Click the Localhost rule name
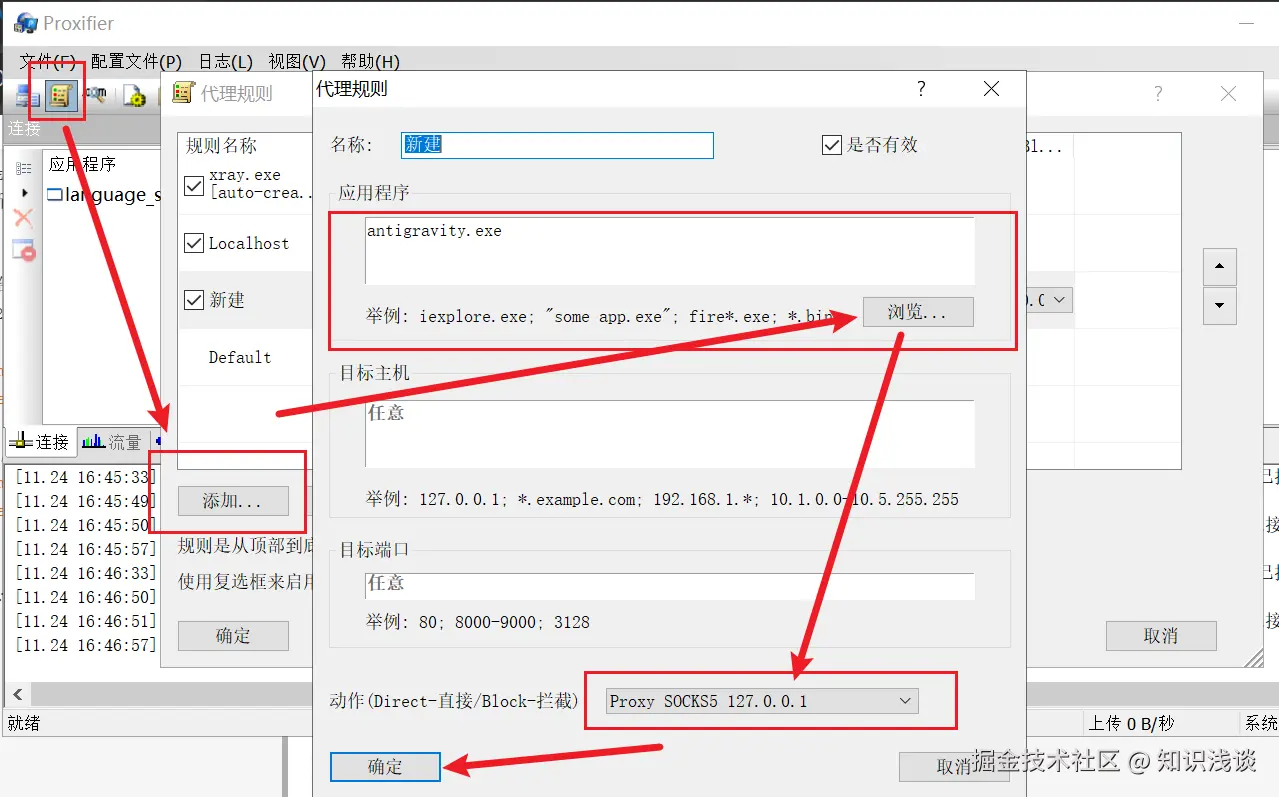1279x797 pixels. (x=249, y=243)
